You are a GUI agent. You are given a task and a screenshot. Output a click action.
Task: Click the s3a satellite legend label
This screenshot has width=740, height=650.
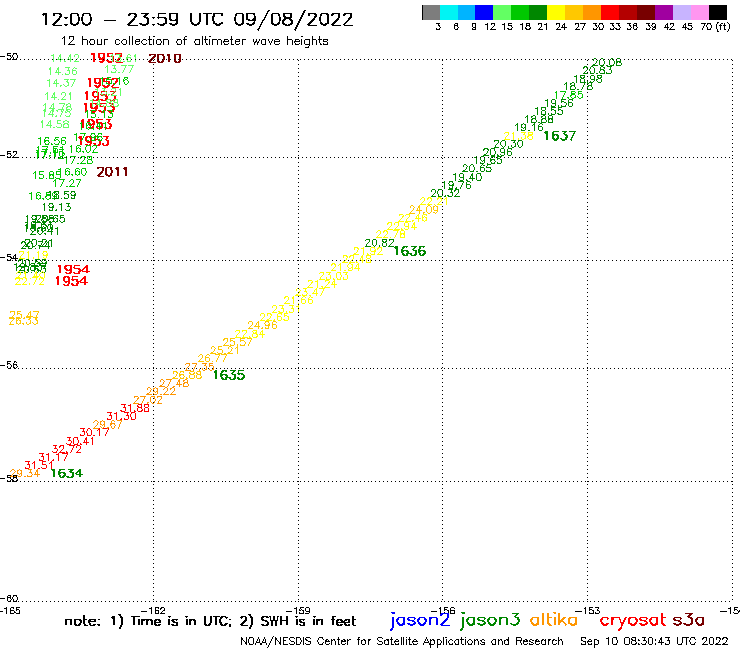(x=689, y=621)
